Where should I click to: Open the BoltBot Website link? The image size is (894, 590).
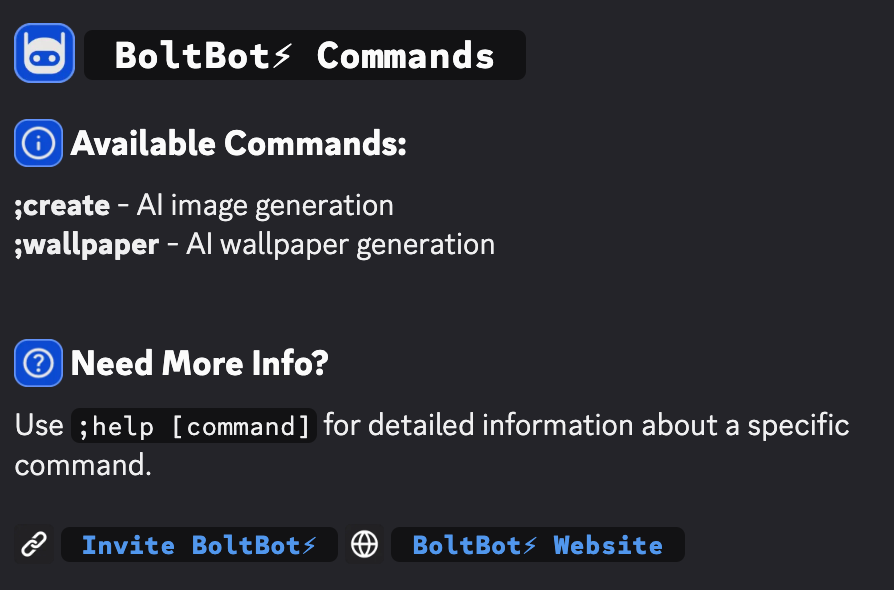(x=537, y=545)
